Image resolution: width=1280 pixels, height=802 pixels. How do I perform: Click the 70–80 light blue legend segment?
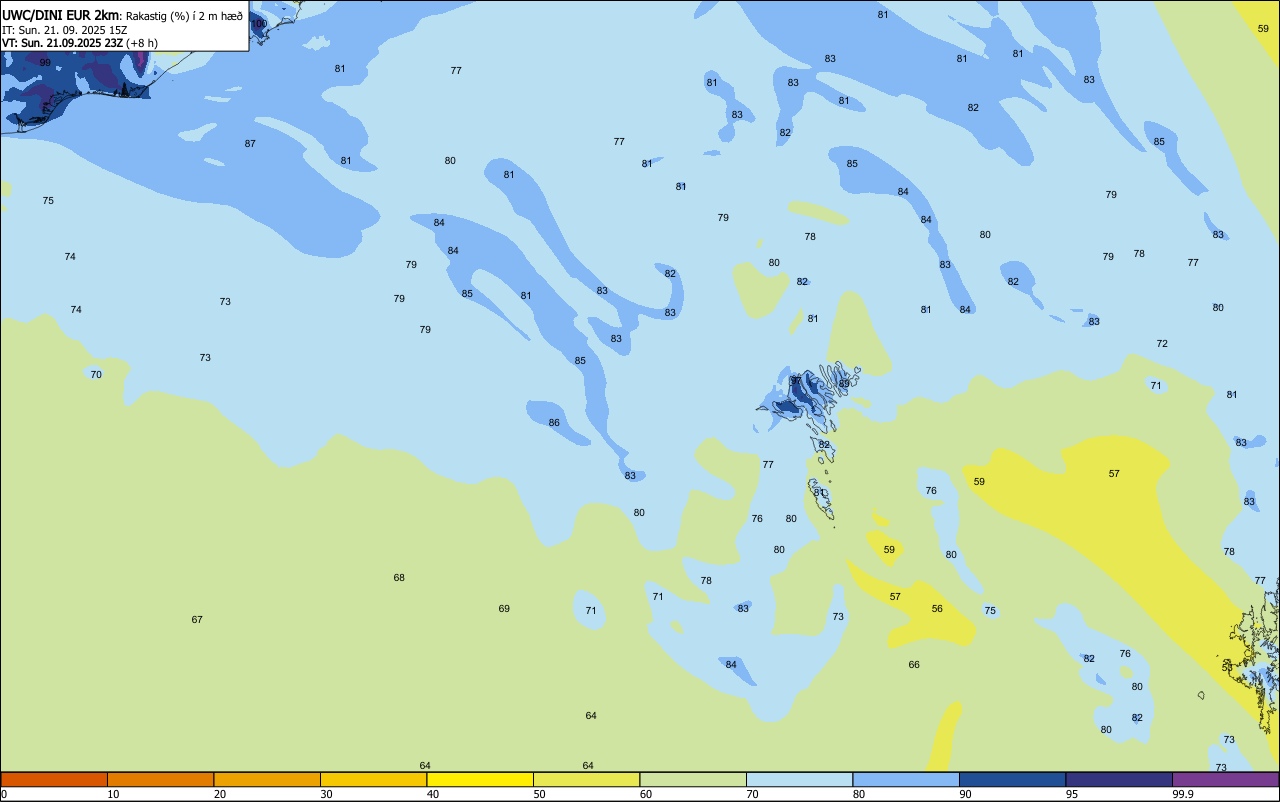(x=799, y=779)
